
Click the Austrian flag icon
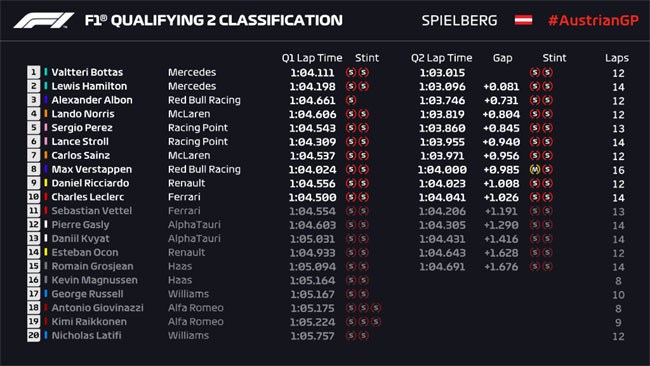(523, 20)
